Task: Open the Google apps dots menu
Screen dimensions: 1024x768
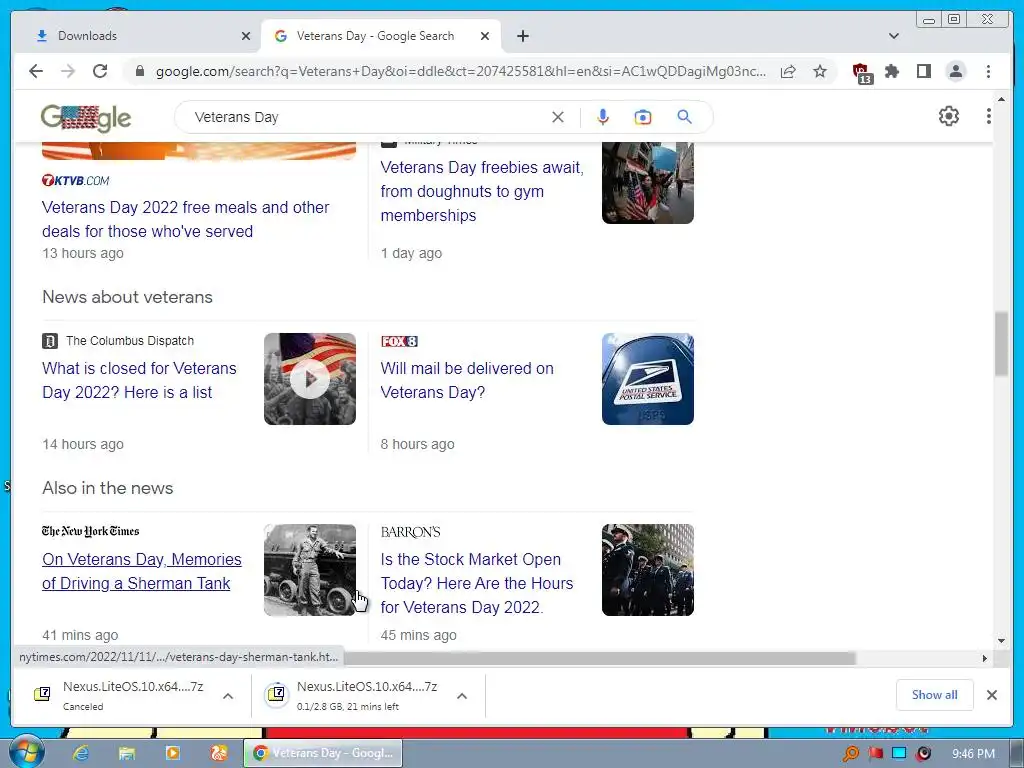Action: tap(988, 116)
